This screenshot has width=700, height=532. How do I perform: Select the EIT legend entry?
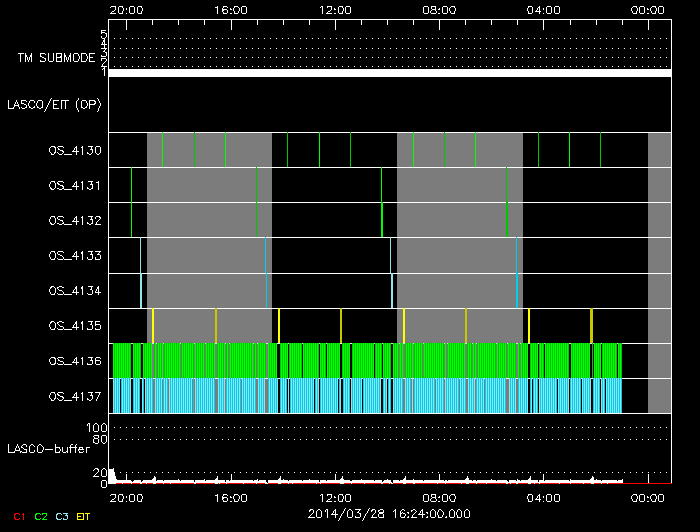point(84,516)
